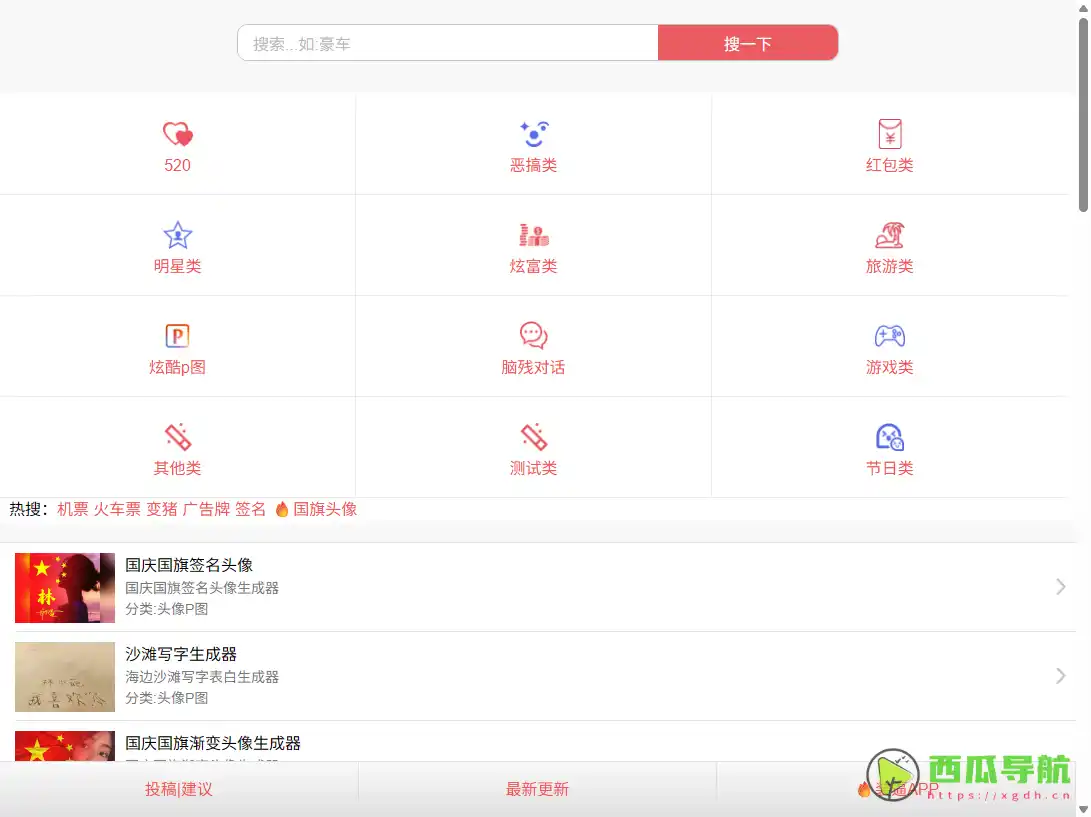Open the 炫酷p图 P-badge icon
The height and width of the screenshot is (817, 1091).
pos(177,336)
